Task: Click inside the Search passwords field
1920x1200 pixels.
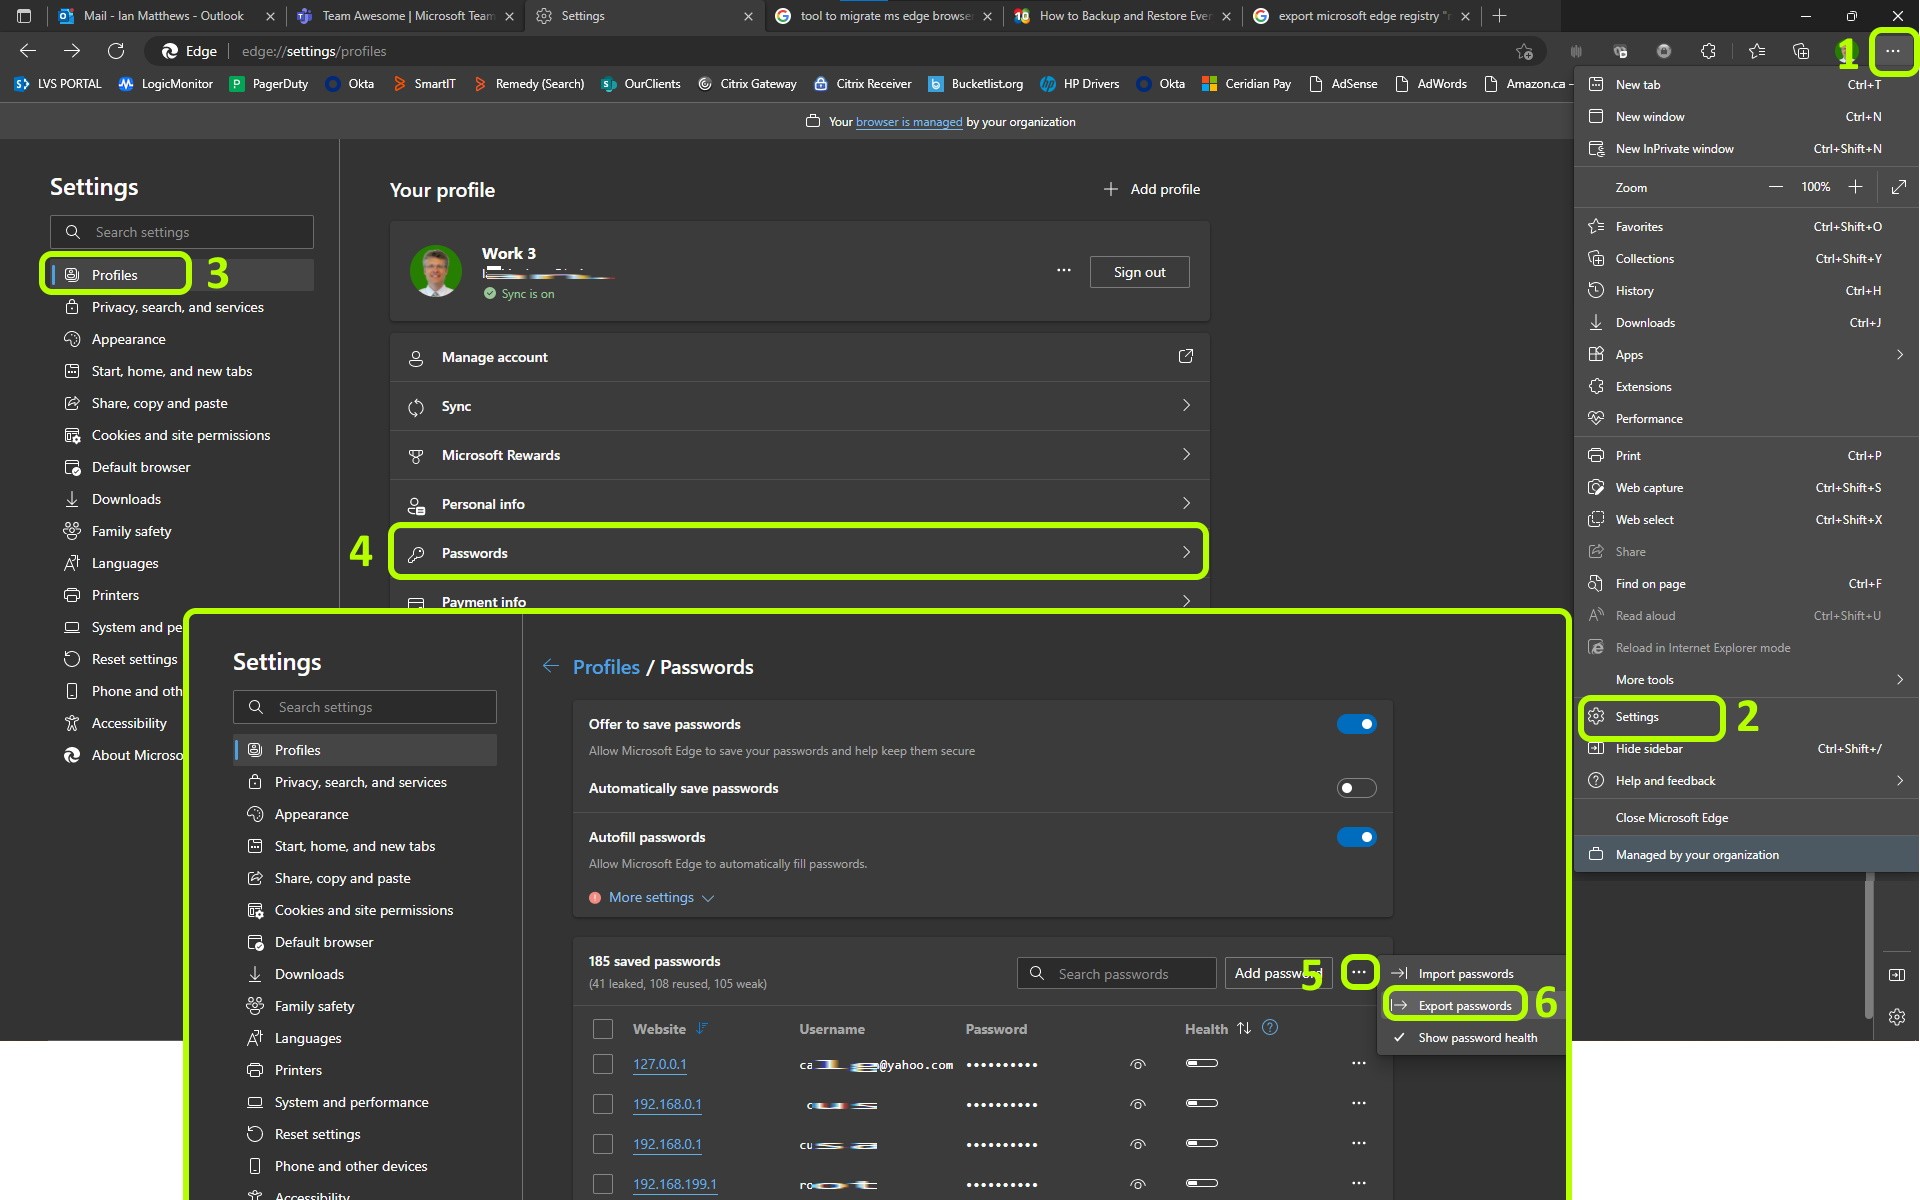Action: pos(1116,973)
